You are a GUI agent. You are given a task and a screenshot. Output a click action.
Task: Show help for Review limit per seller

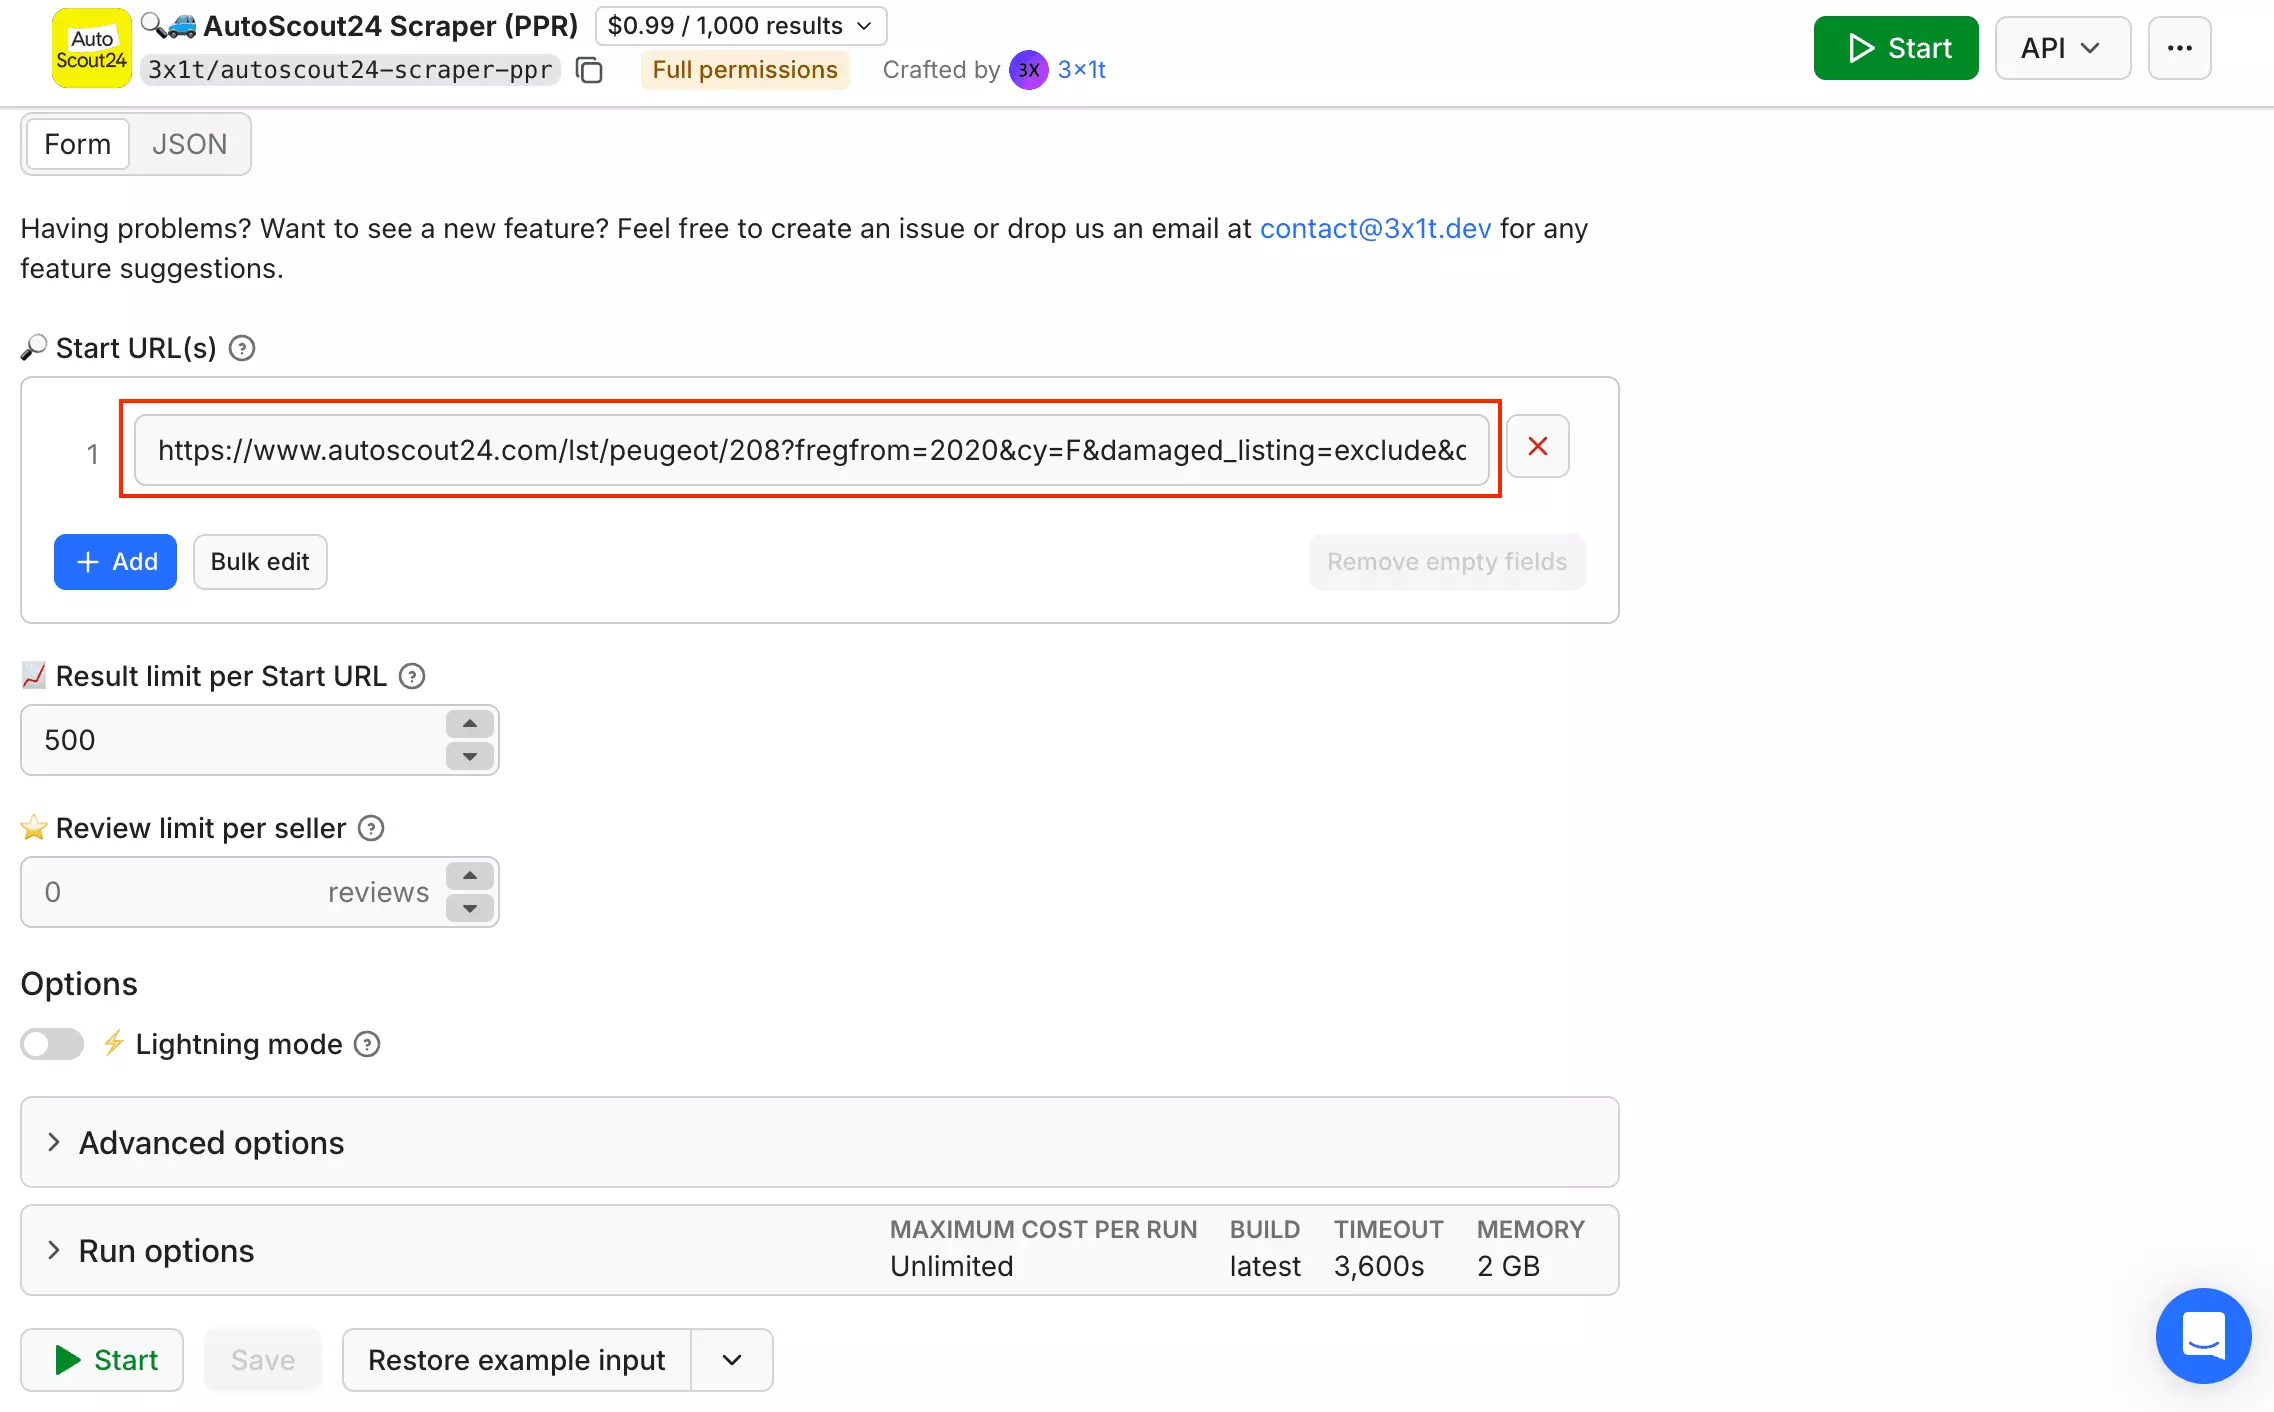pyautogui.click(x=371, y=828)
